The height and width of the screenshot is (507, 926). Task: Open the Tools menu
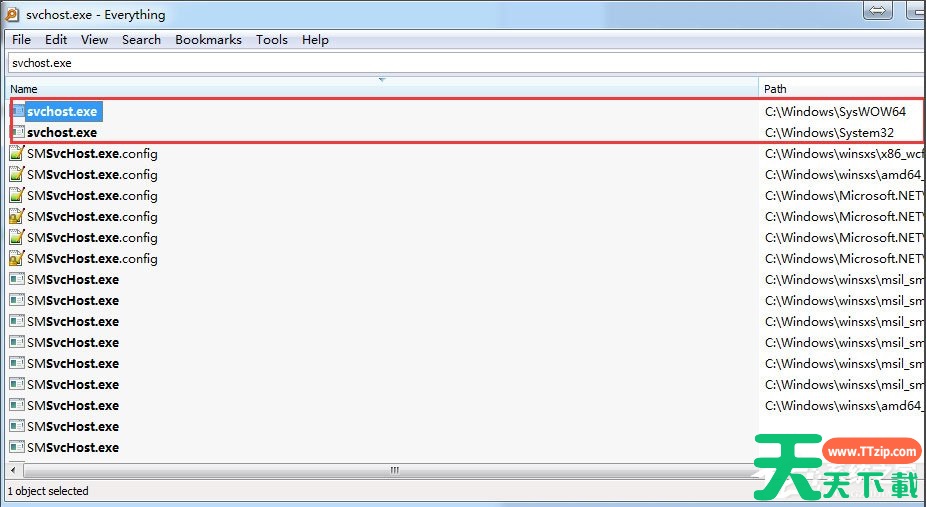(x=272, y=40)
